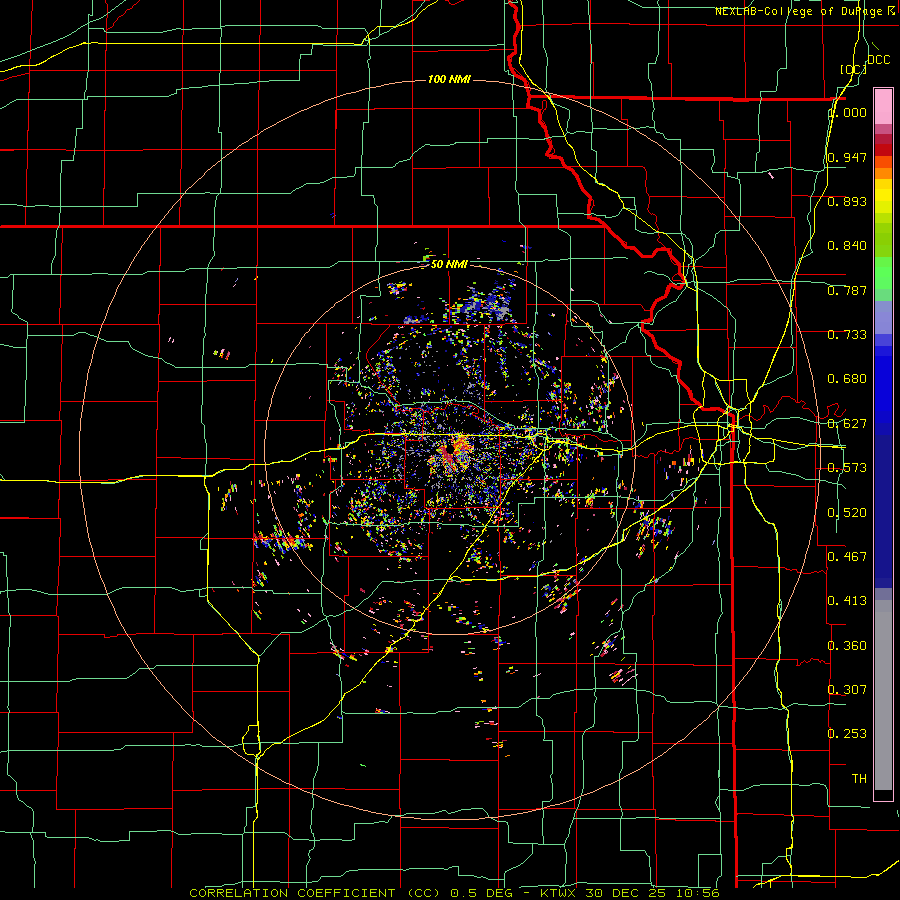Image resolution: width=900 pixels, height=900 pixels.
Task: Pick the light pink color band of the scale
Action: (883, 106)
